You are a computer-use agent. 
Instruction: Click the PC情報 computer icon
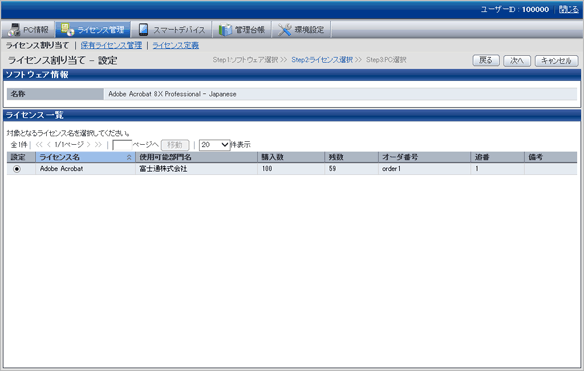(x=14, y=29)
